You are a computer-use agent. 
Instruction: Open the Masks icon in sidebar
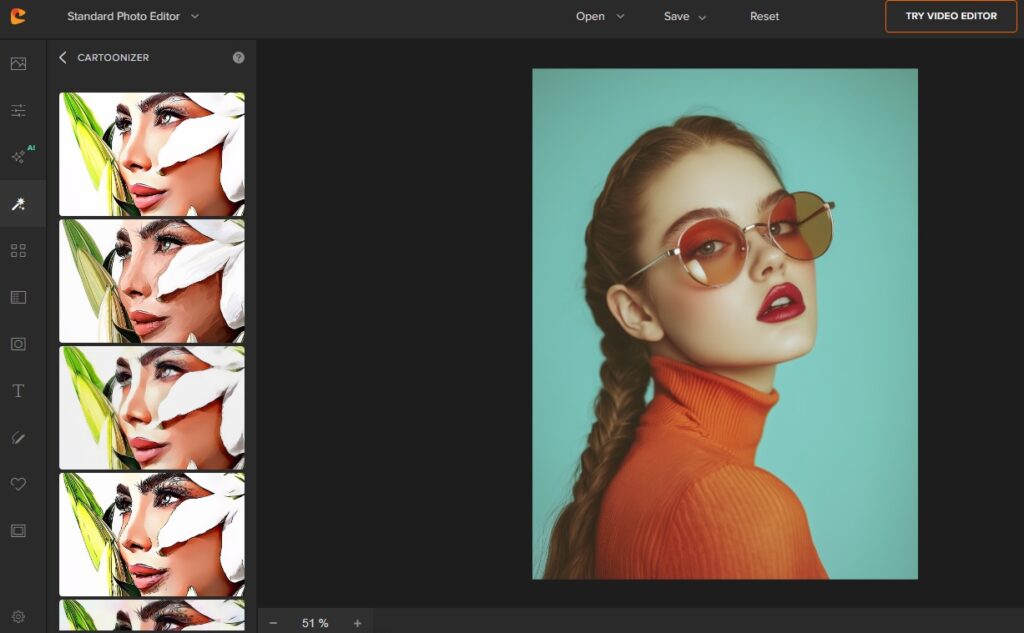pos(18,344)
